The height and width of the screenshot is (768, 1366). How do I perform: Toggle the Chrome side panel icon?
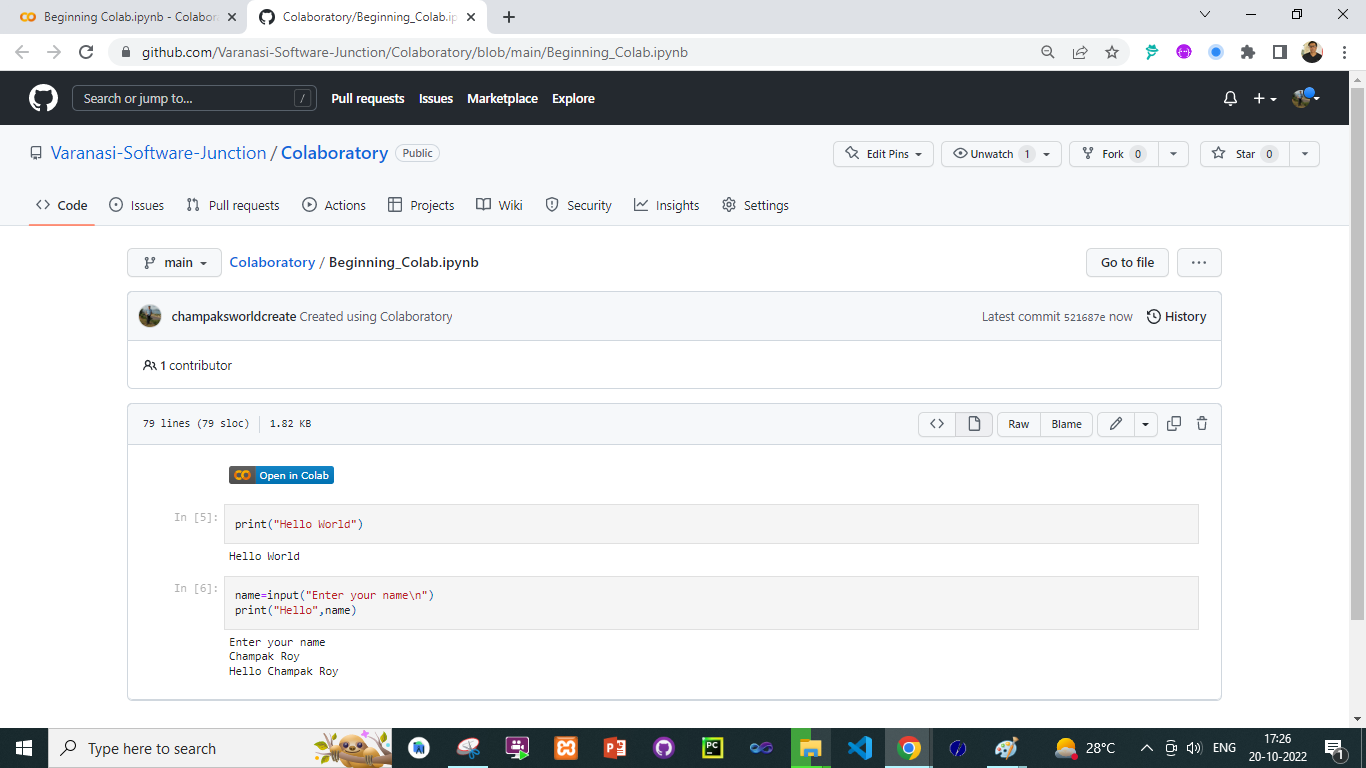pyautogui.click(x=1279, y=52)
